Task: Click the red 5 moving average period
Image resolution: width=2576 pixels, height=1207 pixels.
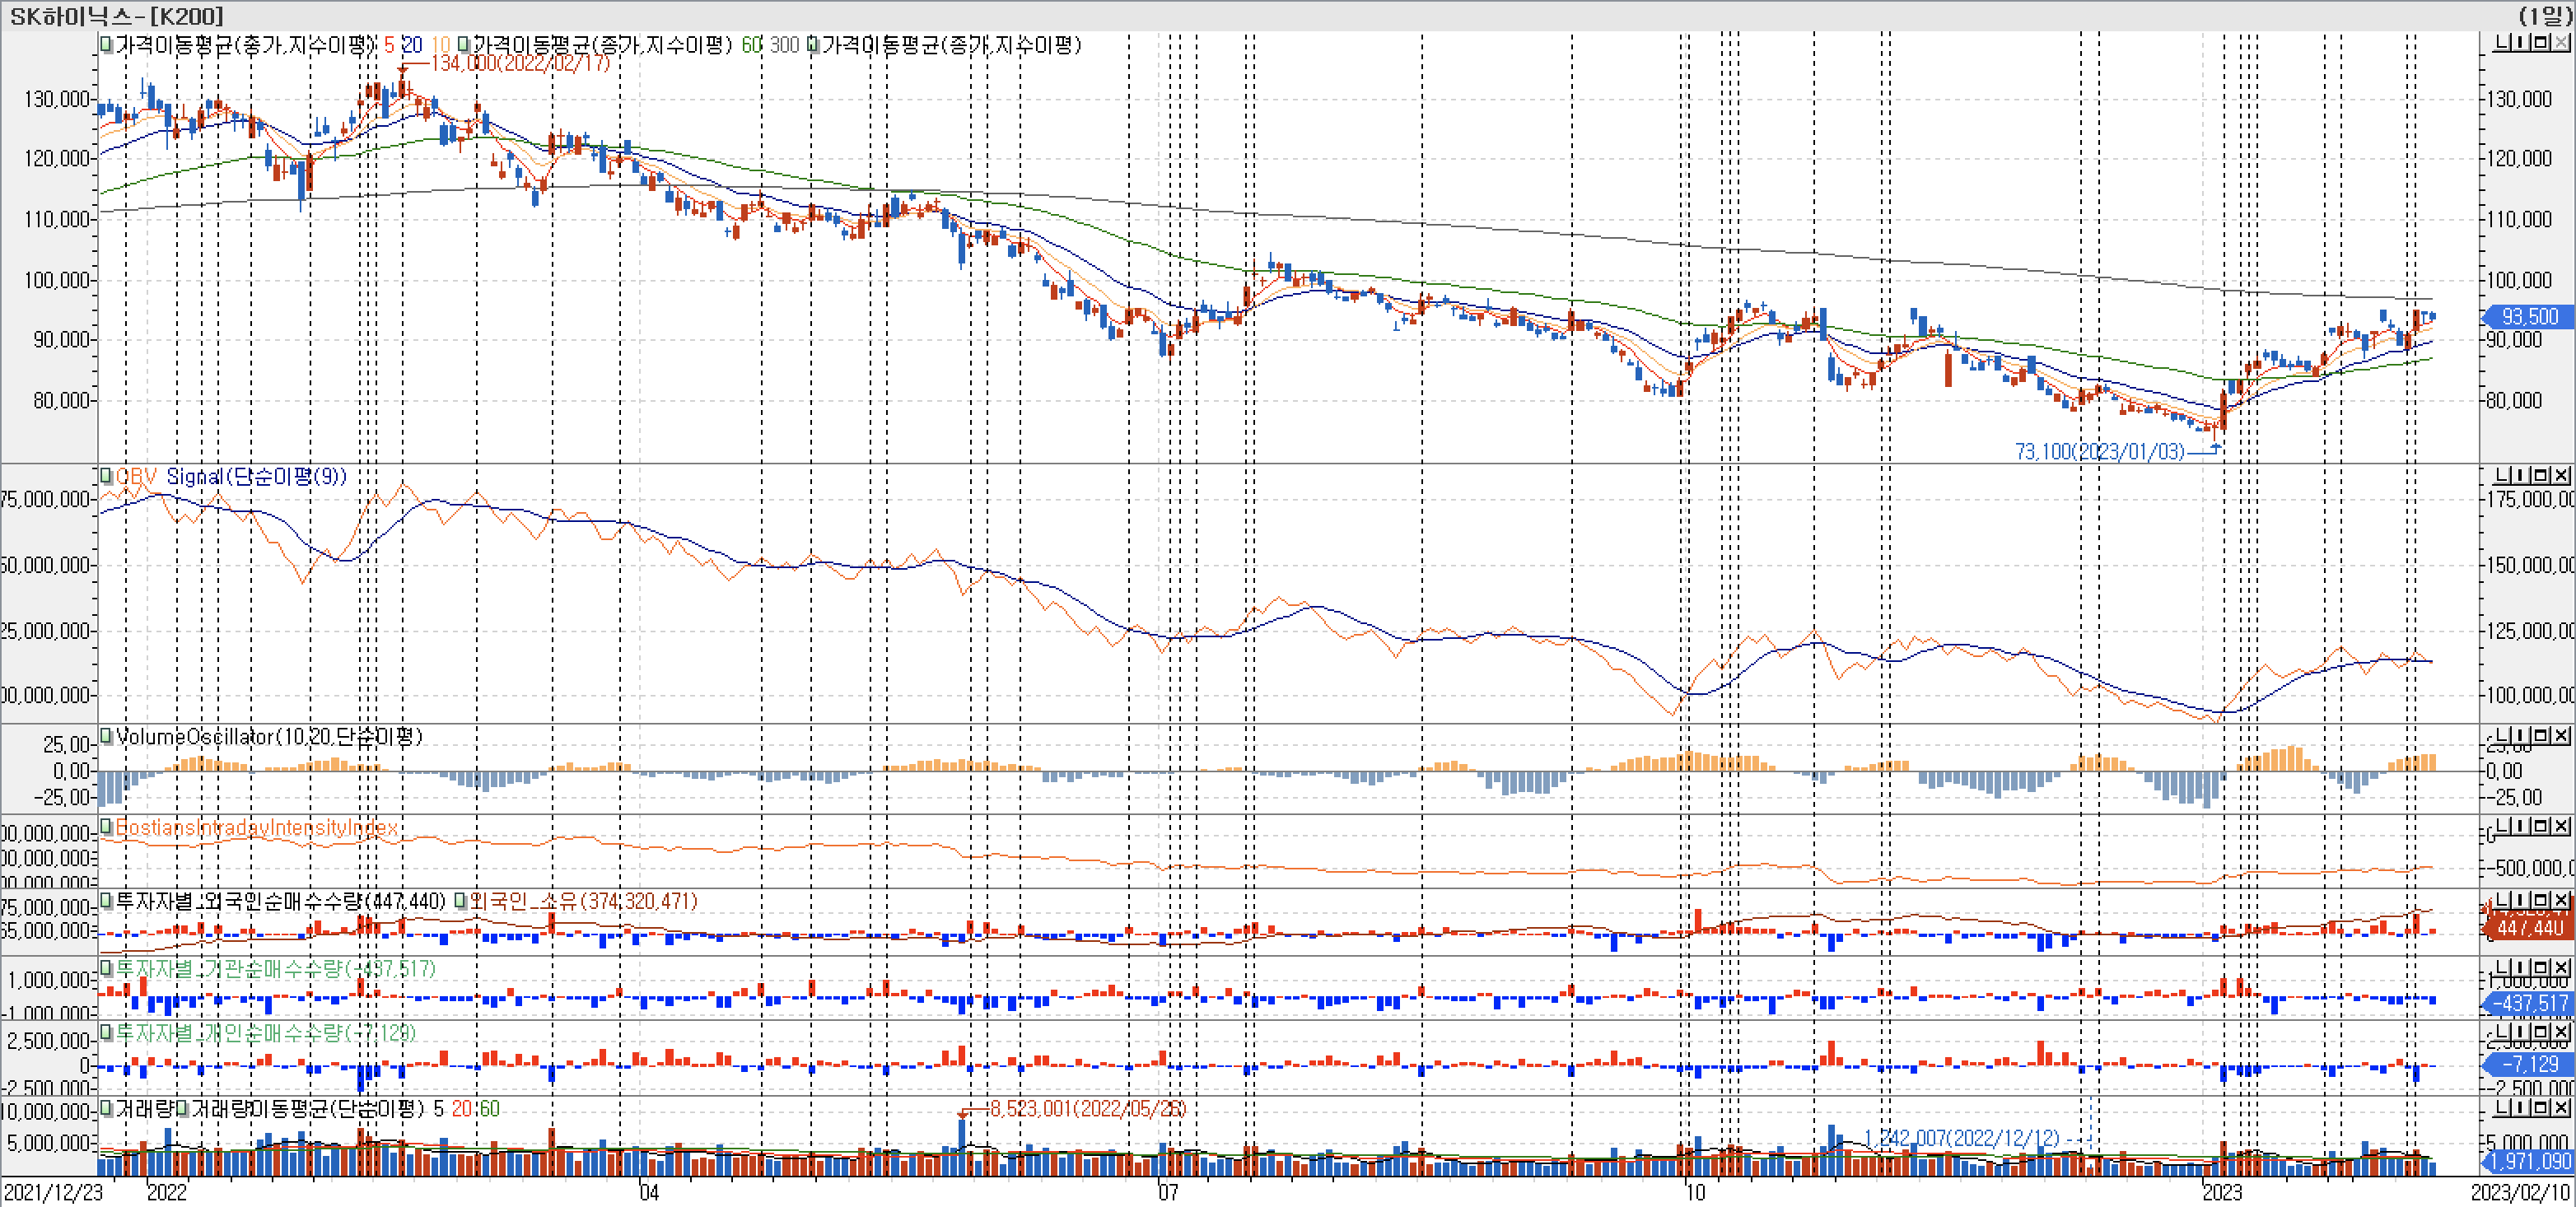Action: point(389,45)
